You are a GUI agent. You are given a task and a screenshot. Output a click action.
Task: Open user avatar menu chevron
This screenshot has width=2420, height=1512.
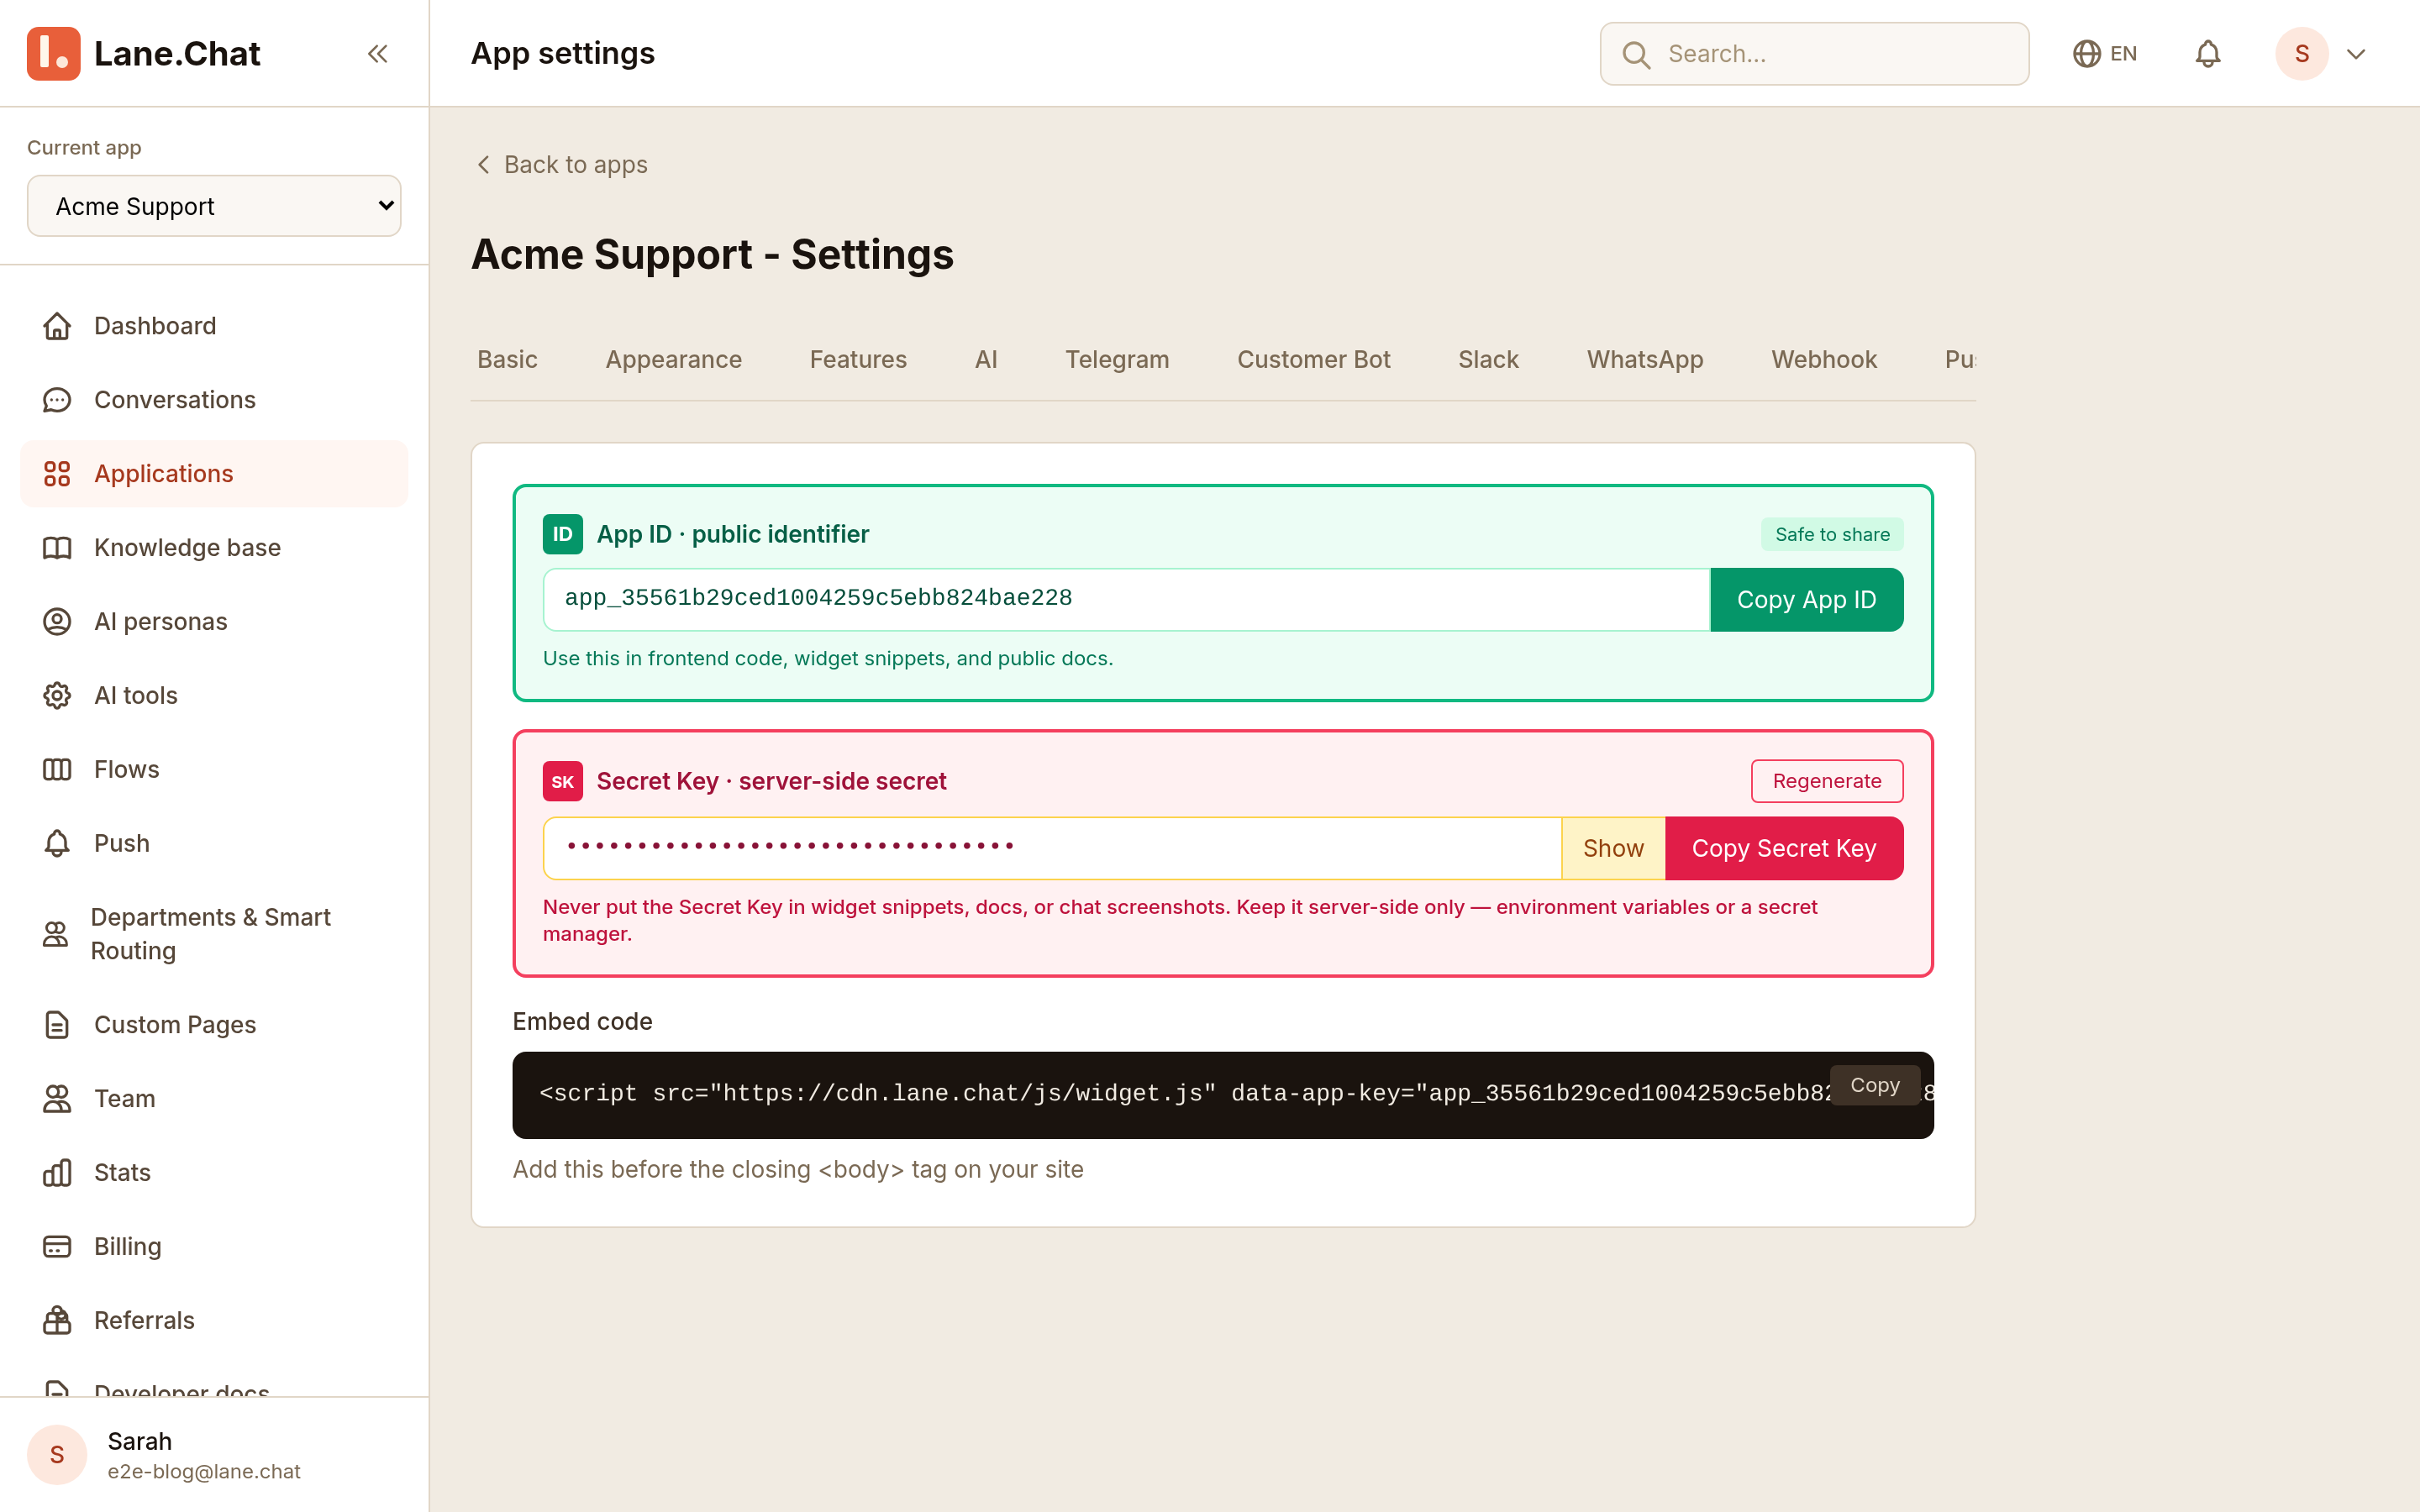coord(2356,54)
